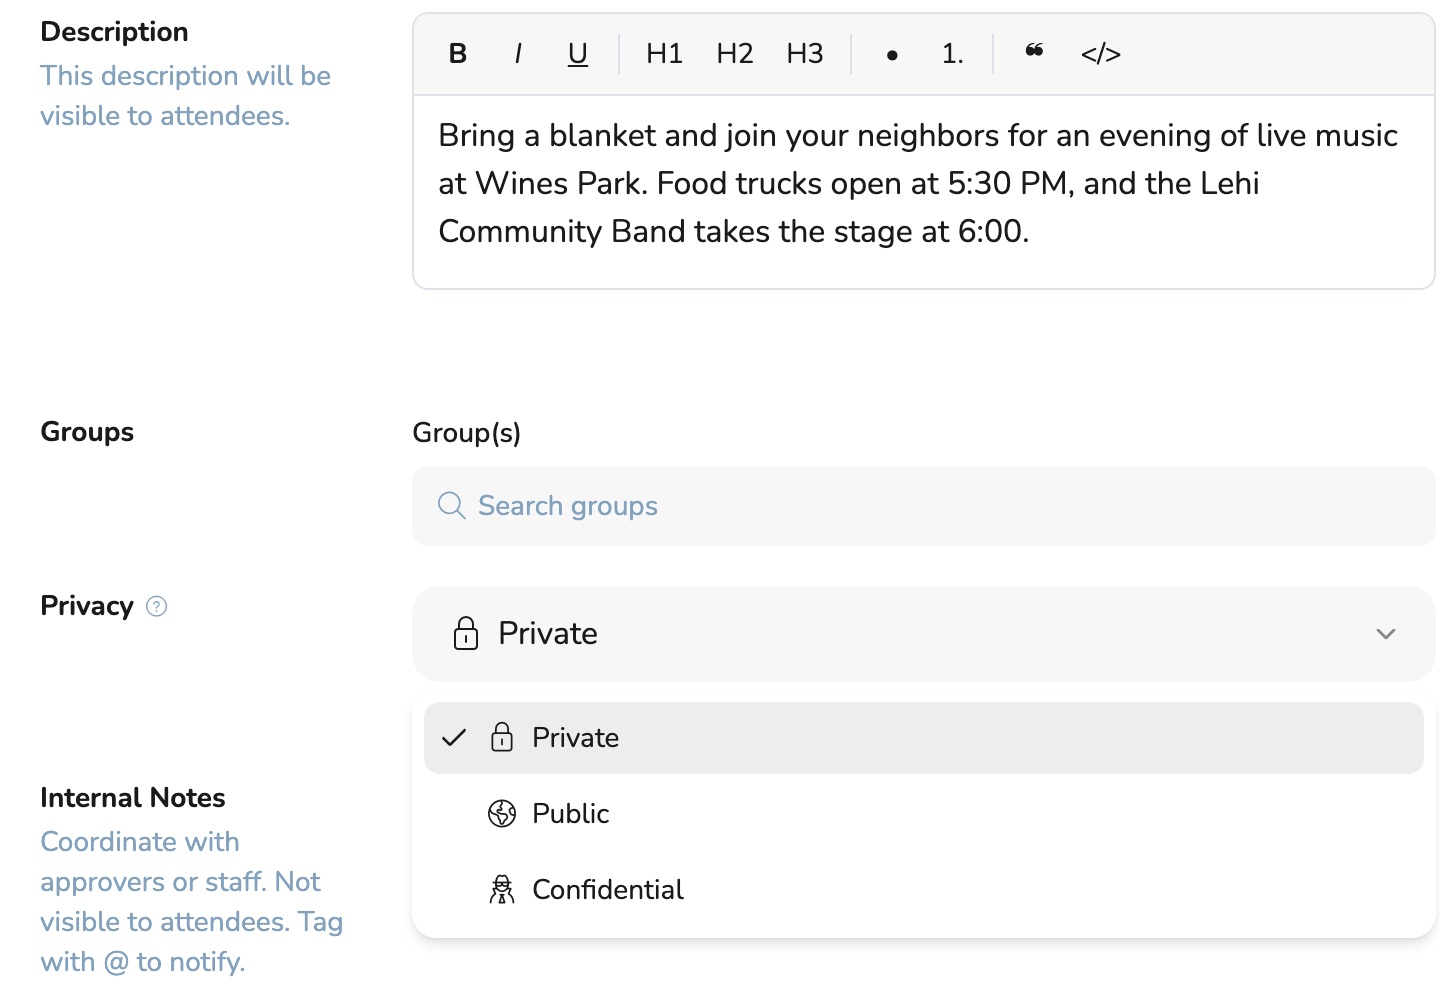Toggle italic formatting in description toolbar
Screen dimensions: 1440x988
click(x=518, y=54)
